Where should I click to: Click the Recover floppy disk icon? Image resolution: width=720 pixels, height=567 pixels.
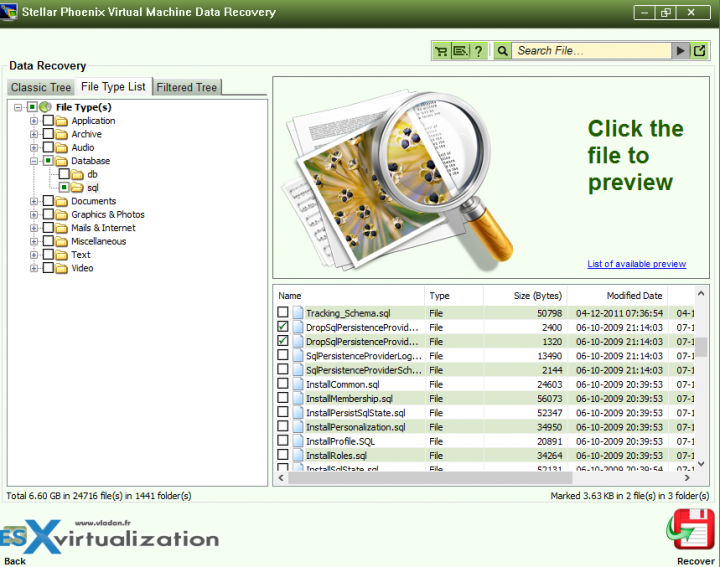click(x=690, y=530)
